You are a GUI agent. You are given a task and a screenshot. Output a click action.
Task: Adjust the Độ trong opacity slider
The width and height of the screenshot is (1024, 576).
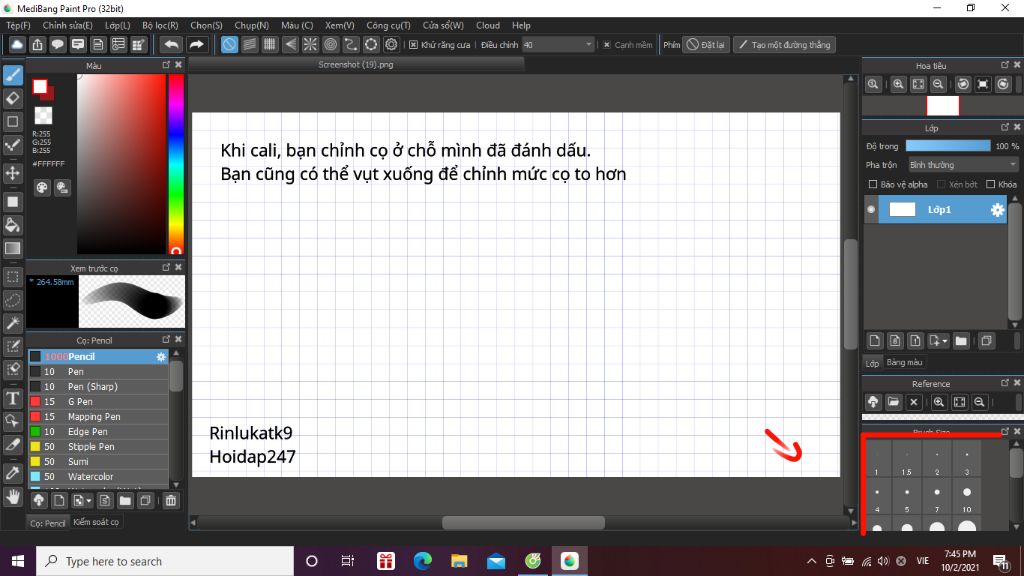[x=948, y=146]
